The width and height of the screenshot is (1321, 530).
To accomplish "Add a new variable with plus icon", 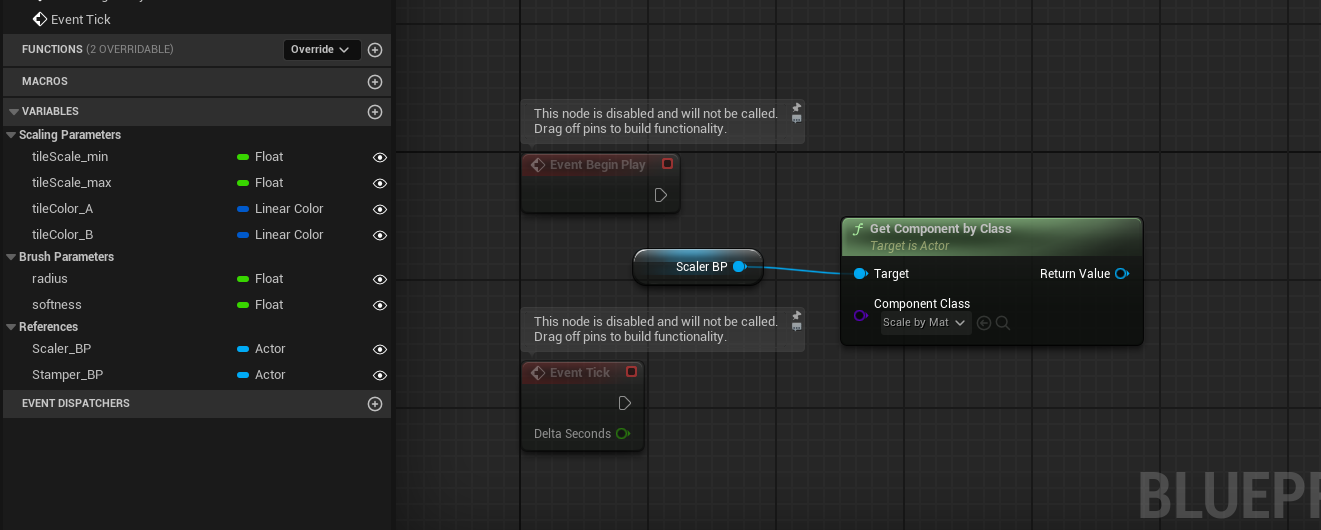I will (375, 112).
